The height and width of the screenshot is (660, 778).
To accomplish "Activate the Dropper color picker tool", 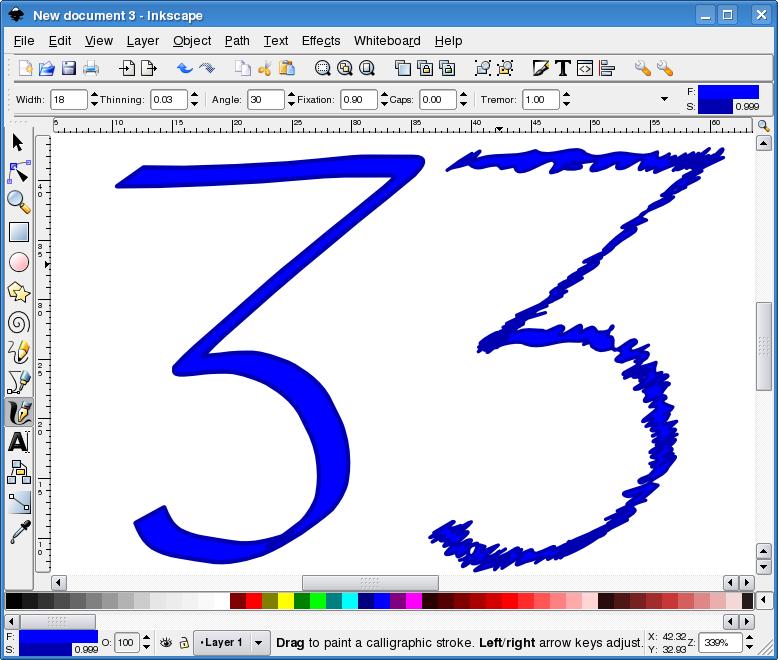I will (19, 531).
